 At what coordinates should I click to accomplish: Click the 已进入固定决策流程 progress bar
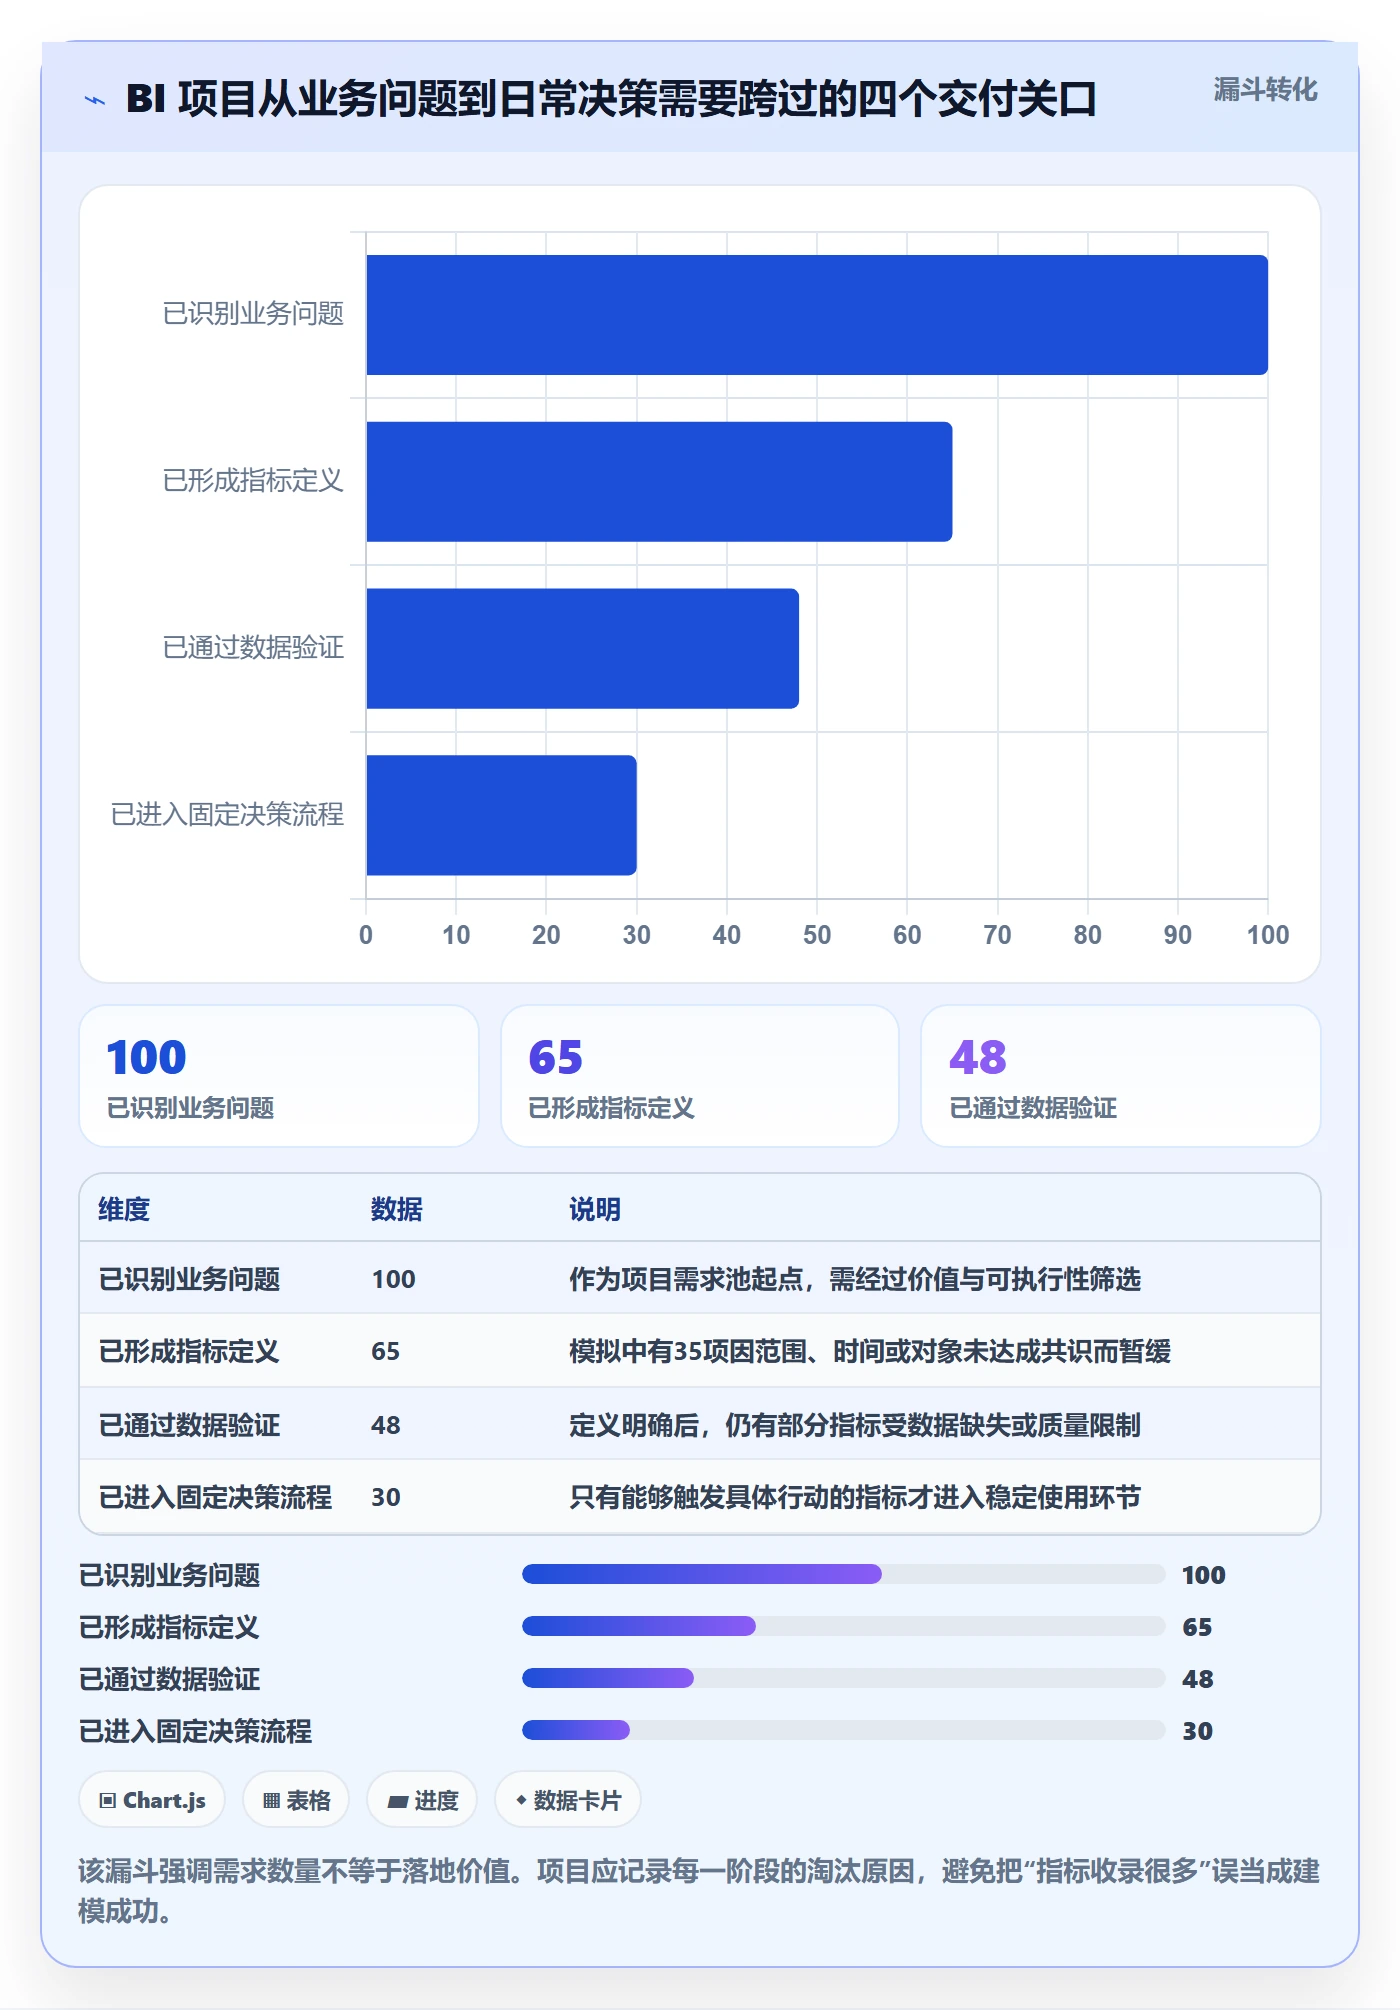(x=844, y=1730)
